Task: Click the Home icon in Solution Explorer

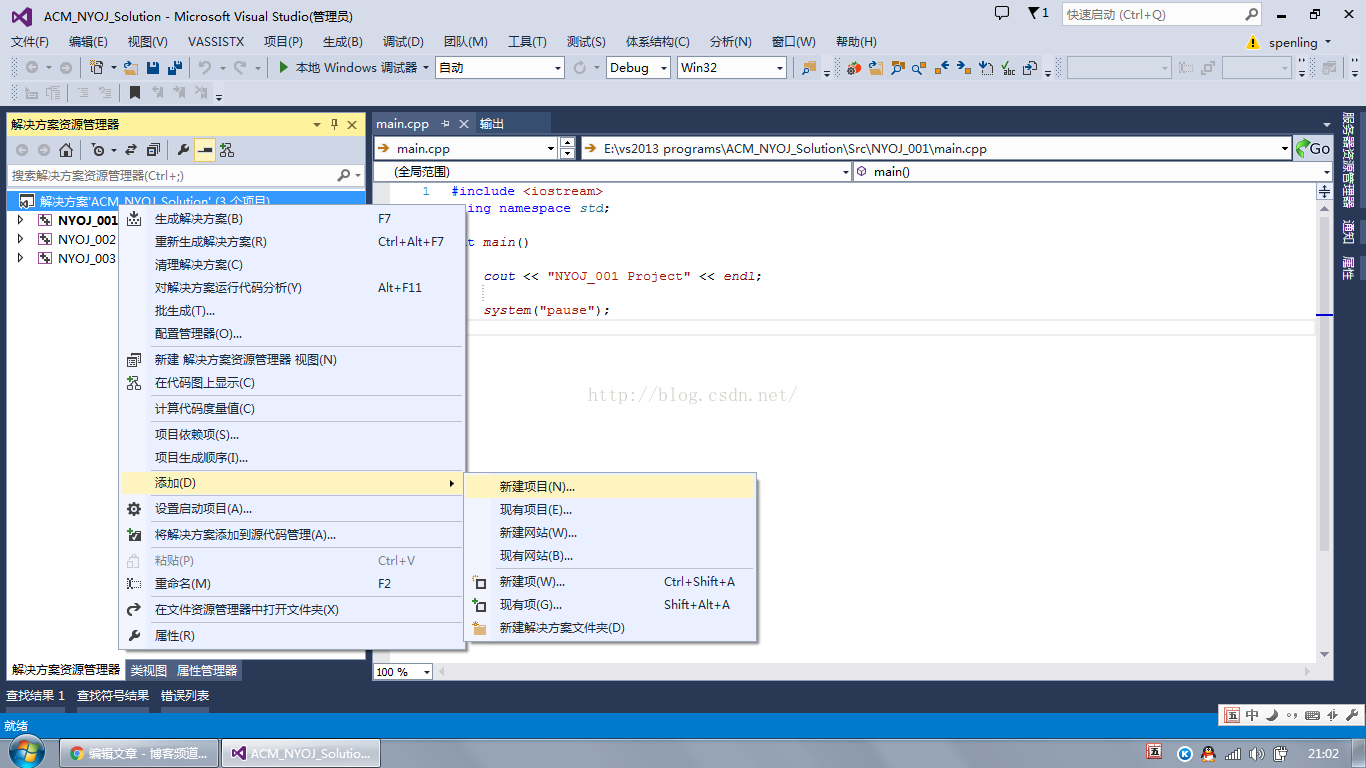Action: (66, 150)
